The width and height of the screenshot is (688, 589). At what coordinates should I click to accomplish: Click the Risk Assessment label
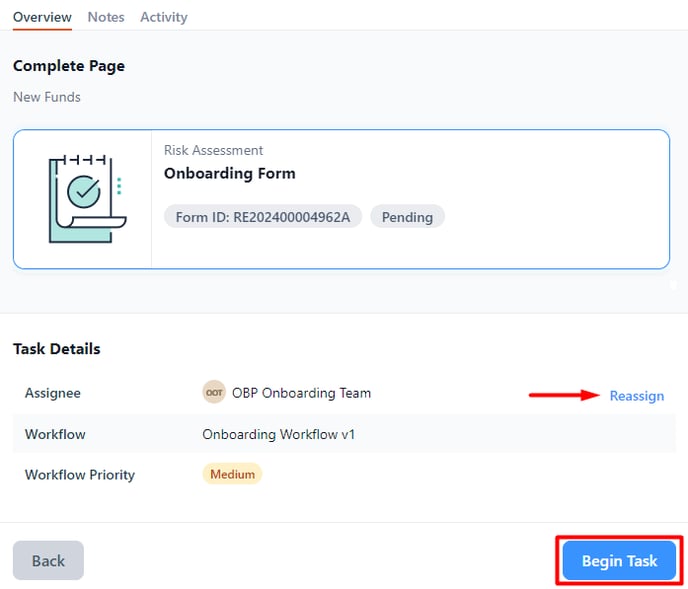click(213, 150)
